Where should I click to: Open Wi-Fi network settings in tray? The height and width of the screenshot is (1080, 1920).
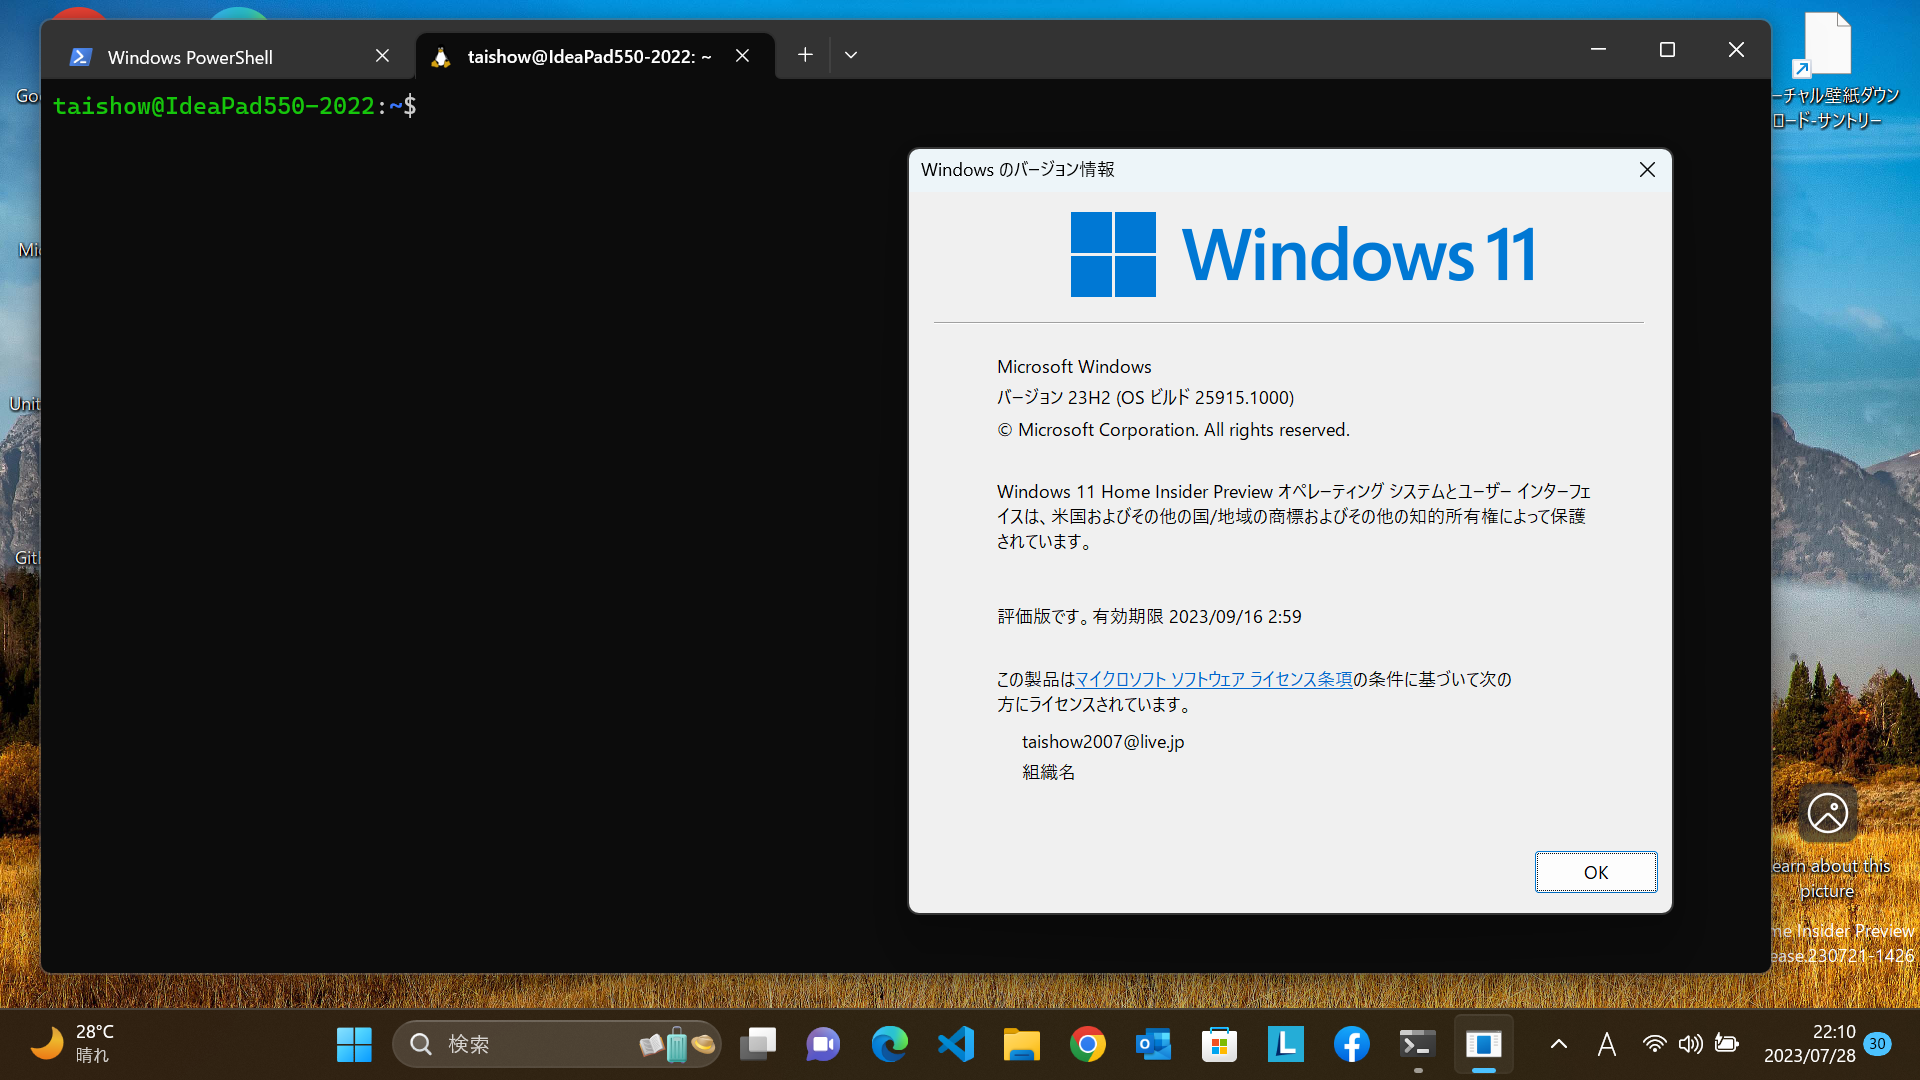tap(1655, 1044)
